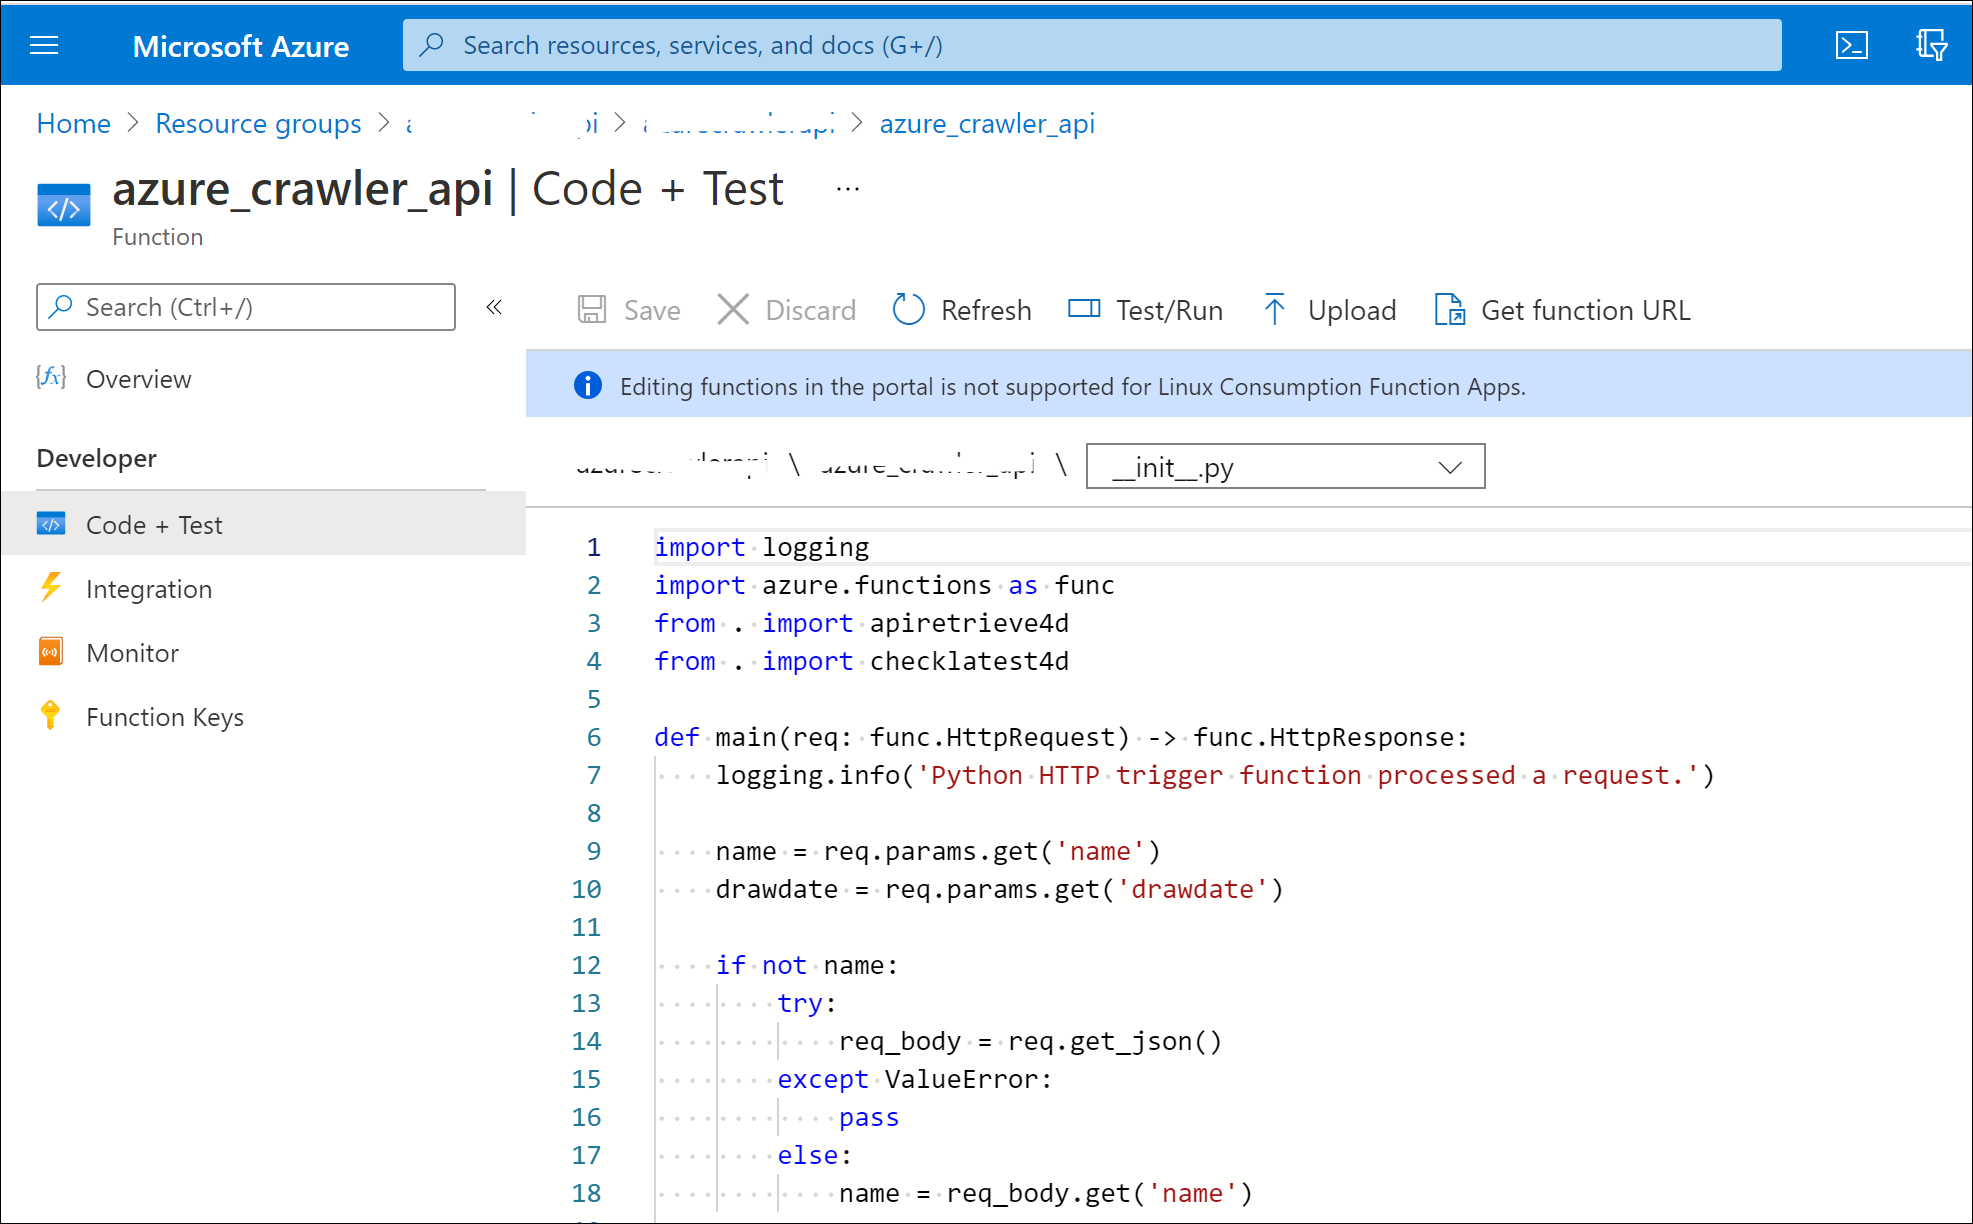Image resolution: width=1973 pixels, height=1224 pixels.
Task: Open Integration in Developer menu
Action: (149, 589)
